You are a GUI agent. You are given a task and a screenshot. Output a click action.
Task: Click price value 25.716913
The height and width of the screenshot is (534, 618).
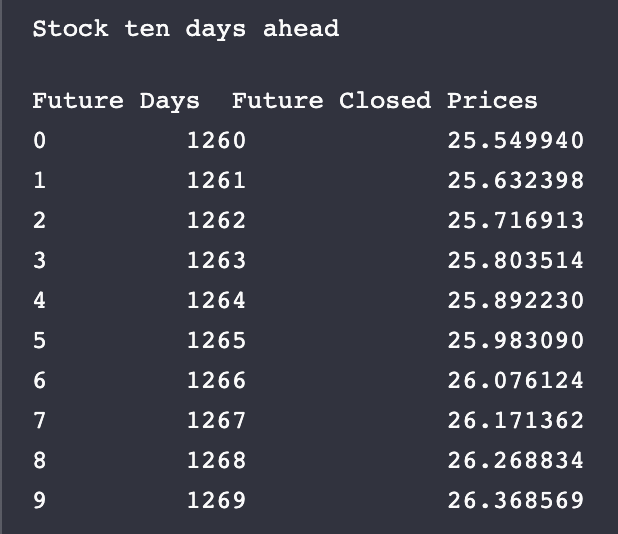pos(516,220)
